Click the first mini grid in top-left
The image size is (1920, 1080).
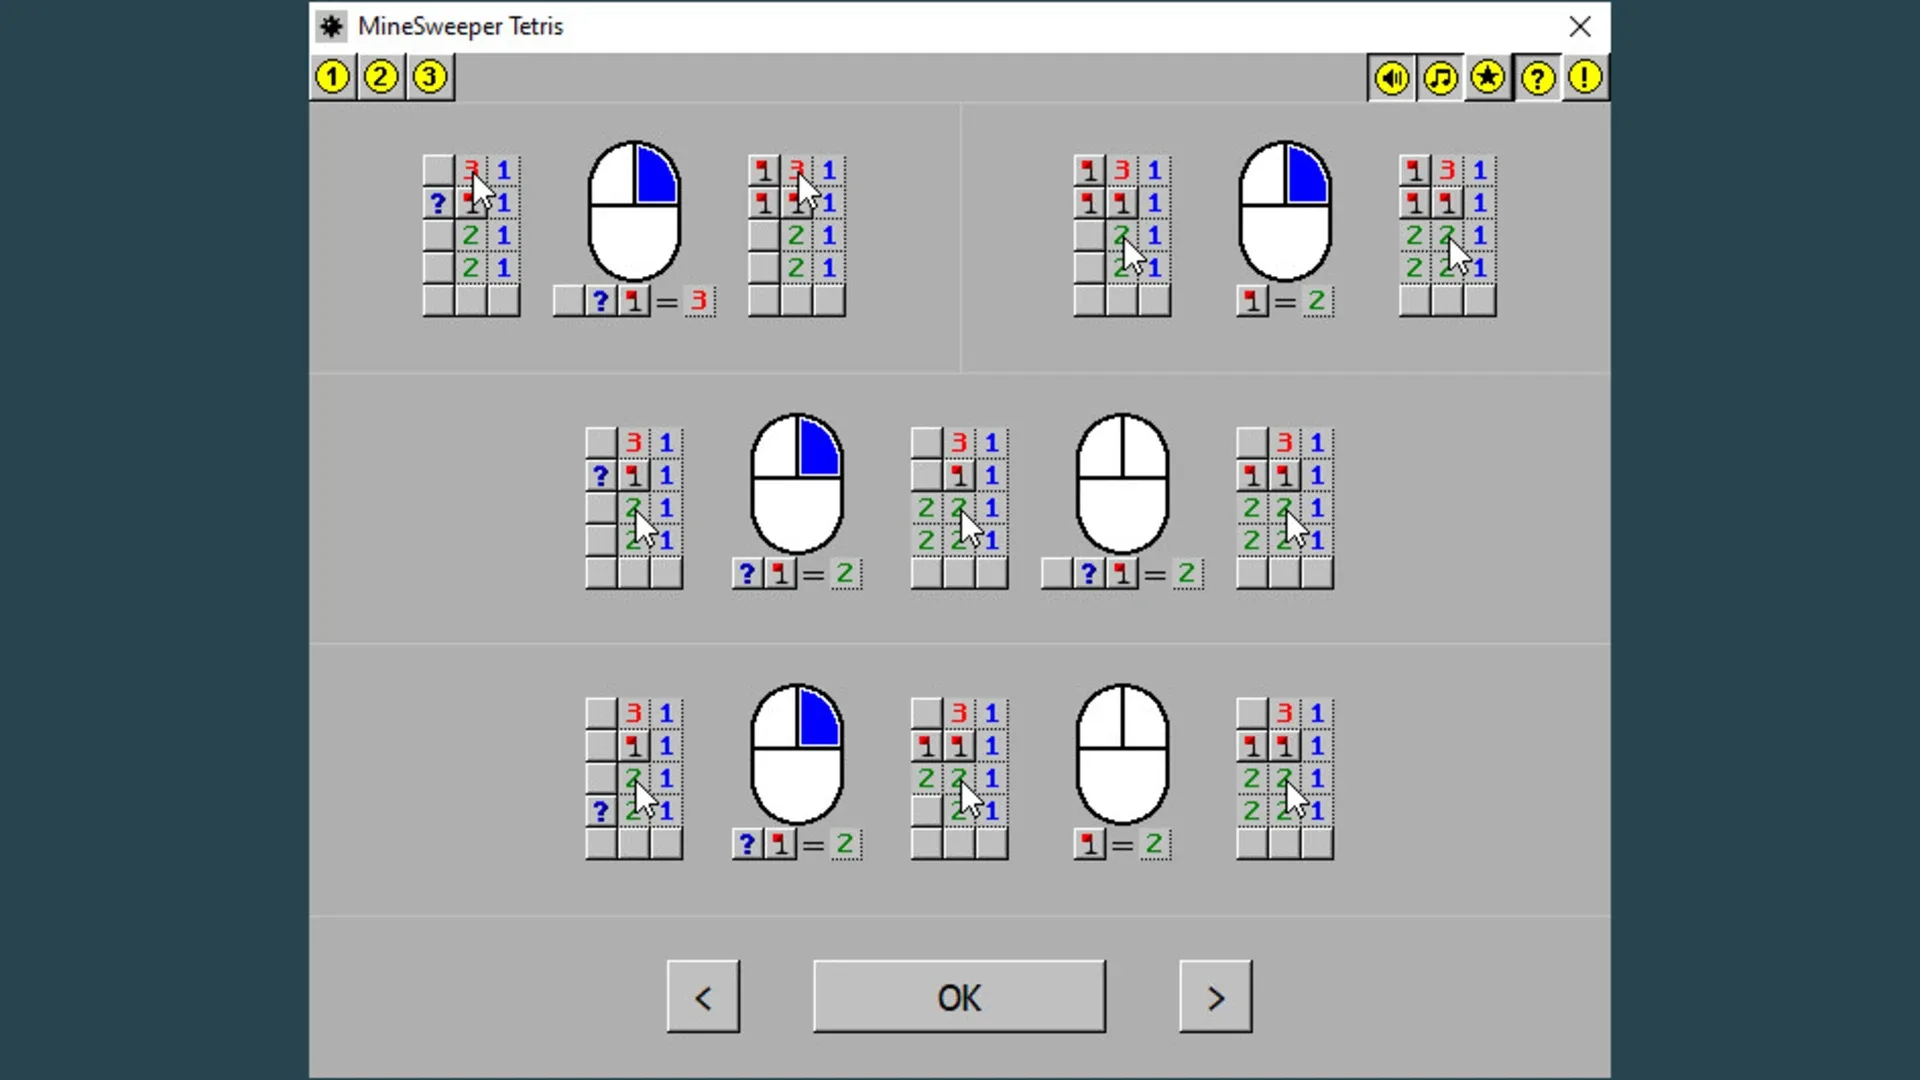click(471, 236)
